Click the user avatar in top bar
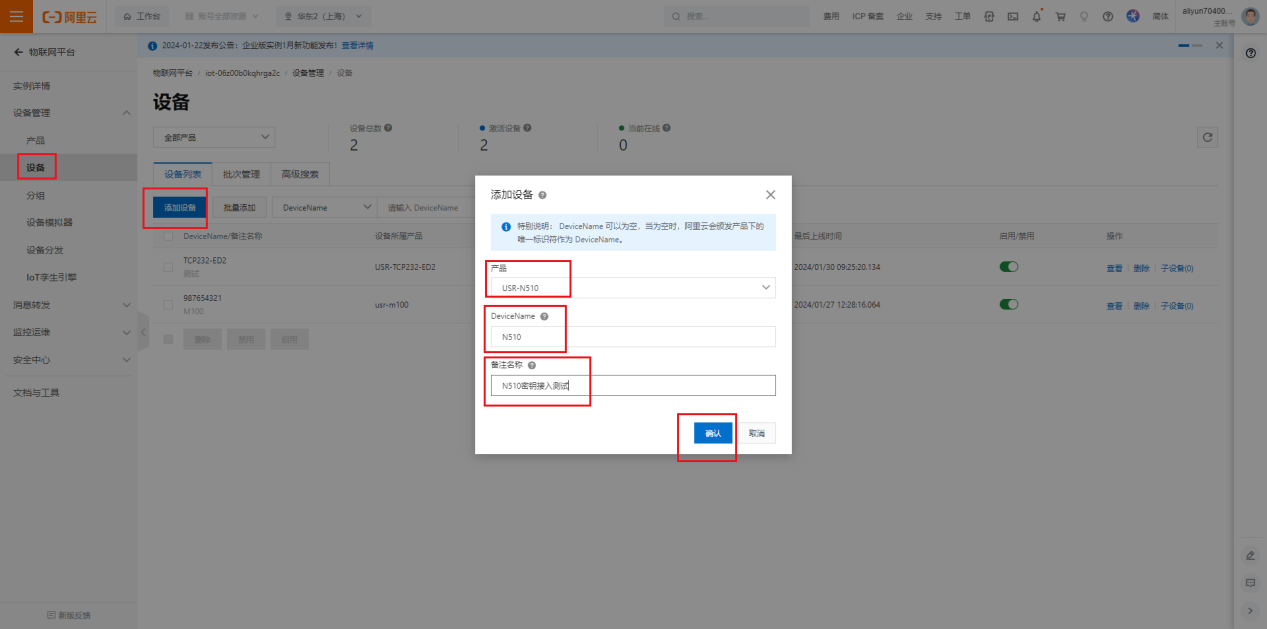The height and width of the screenshot is (629, 1267). [1250, 16]
